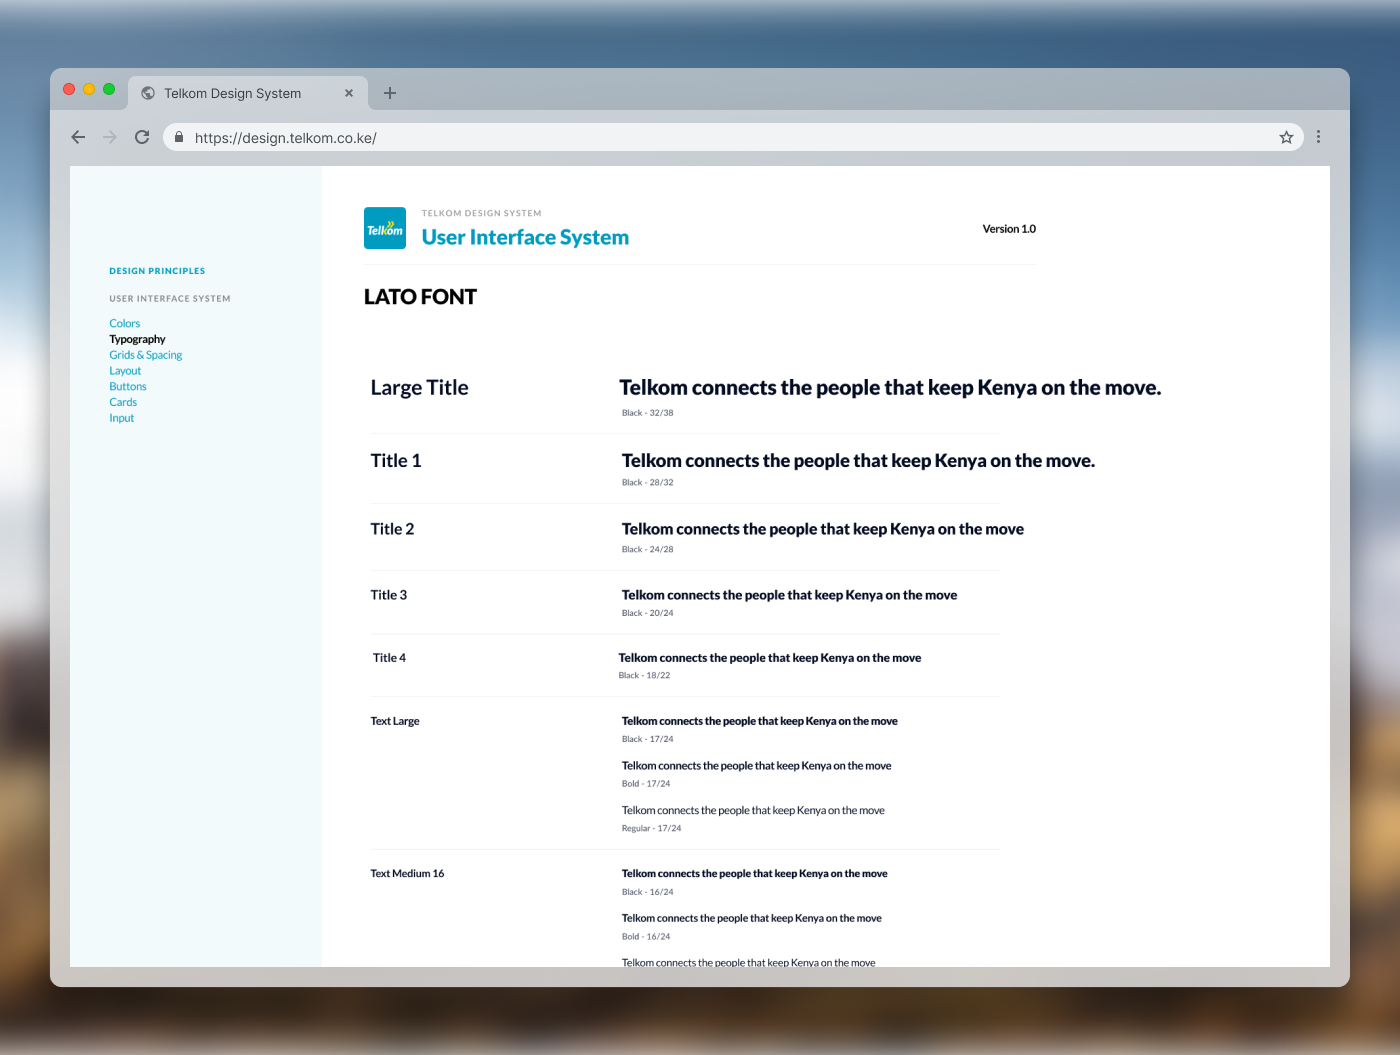Click the Black - 20/24 caption
Viewport: 1400px width, 1055px height.
pyautogui.click(x=648, y=614)
